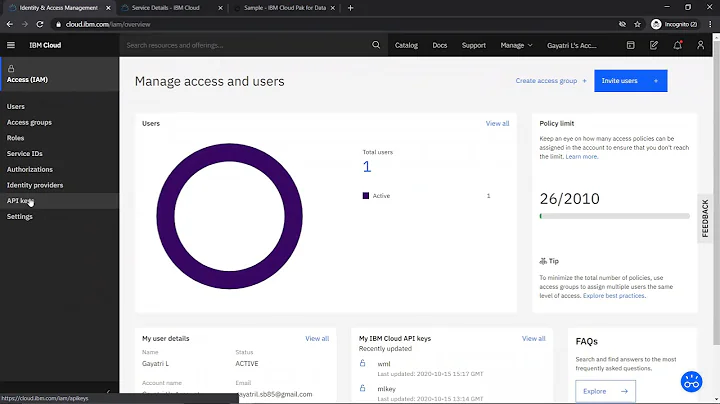The height and width of the screenshot is (404, 720).
Task: Collapse the sidebar with chevron icon
Action: 108,392
